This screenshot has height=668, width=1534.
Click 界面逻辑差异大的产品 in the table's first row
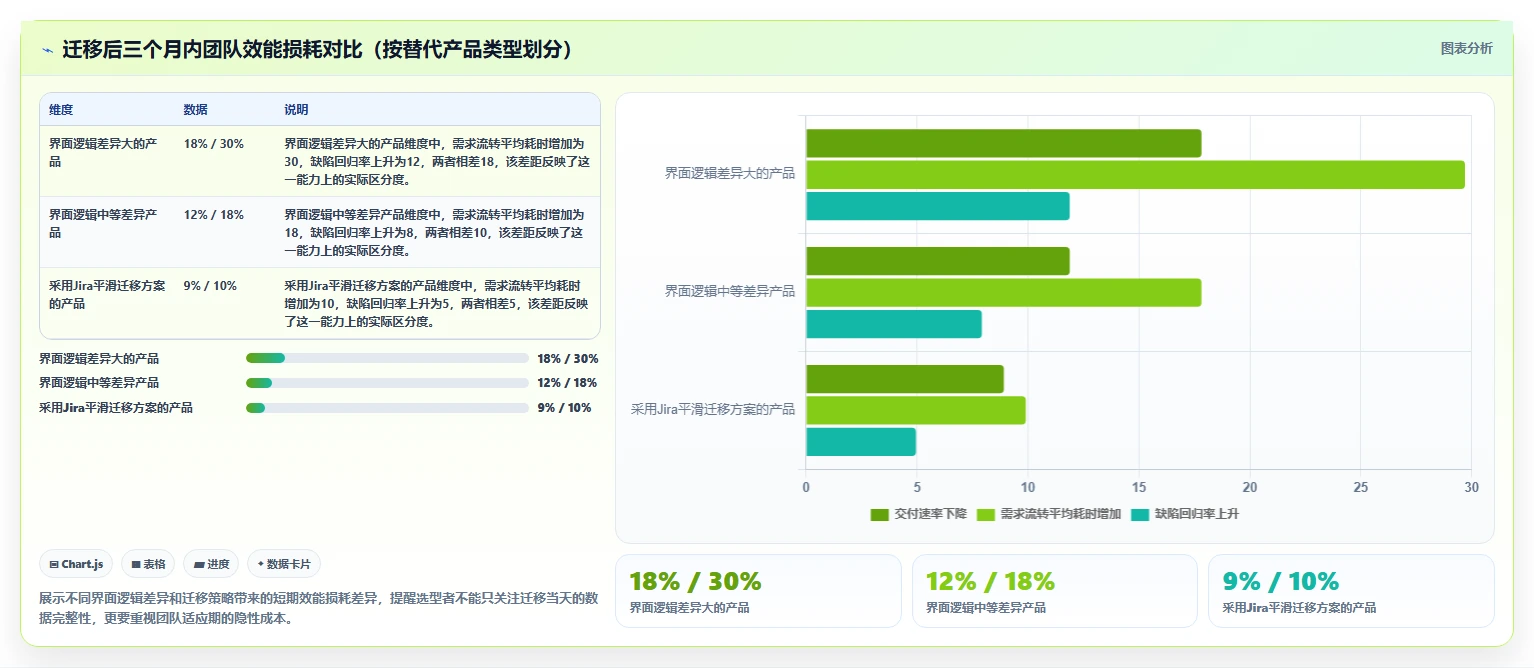(103, 152)
